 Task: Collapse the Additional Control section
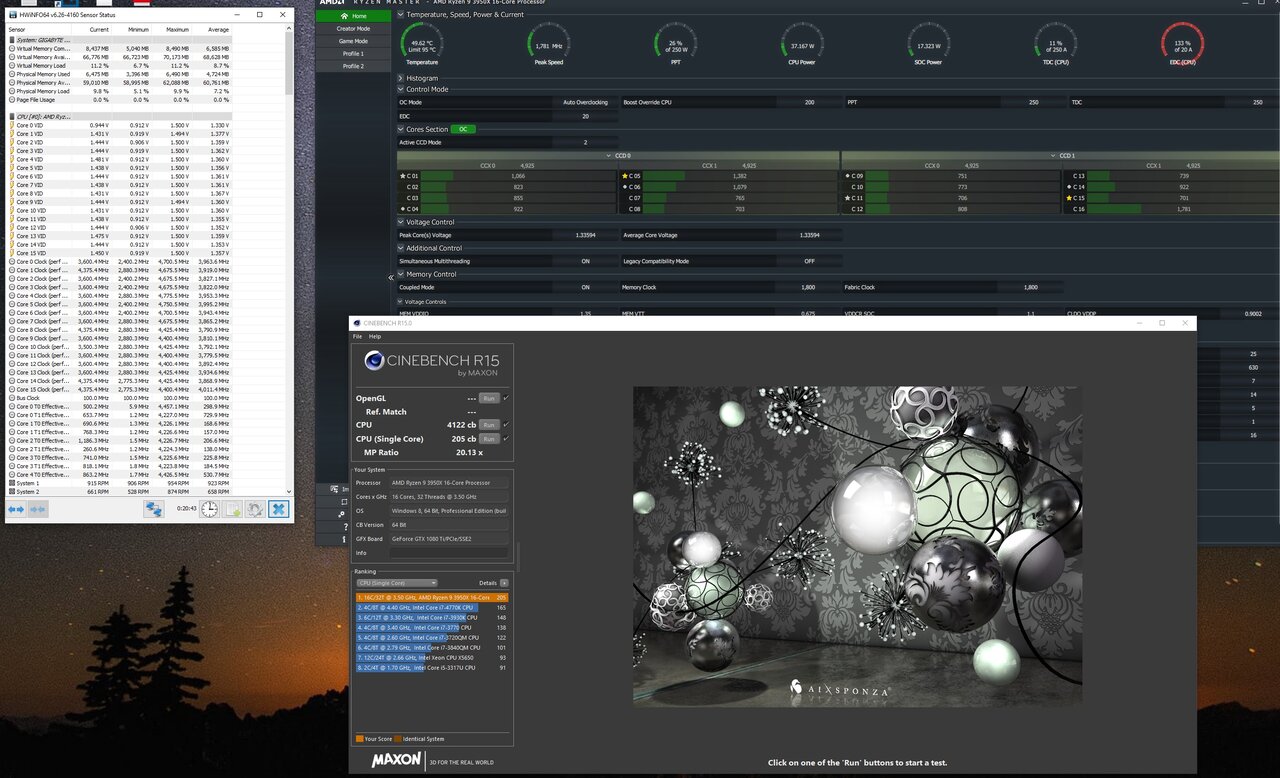coord(401,248)
